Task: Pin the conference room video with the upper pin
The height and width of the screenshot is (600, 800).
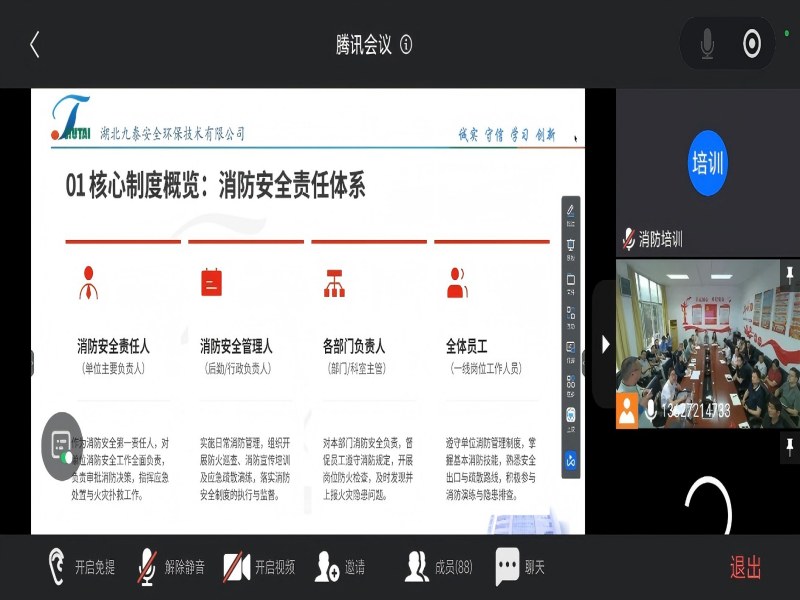Action: pyautogui.click(x=790, y=275)
